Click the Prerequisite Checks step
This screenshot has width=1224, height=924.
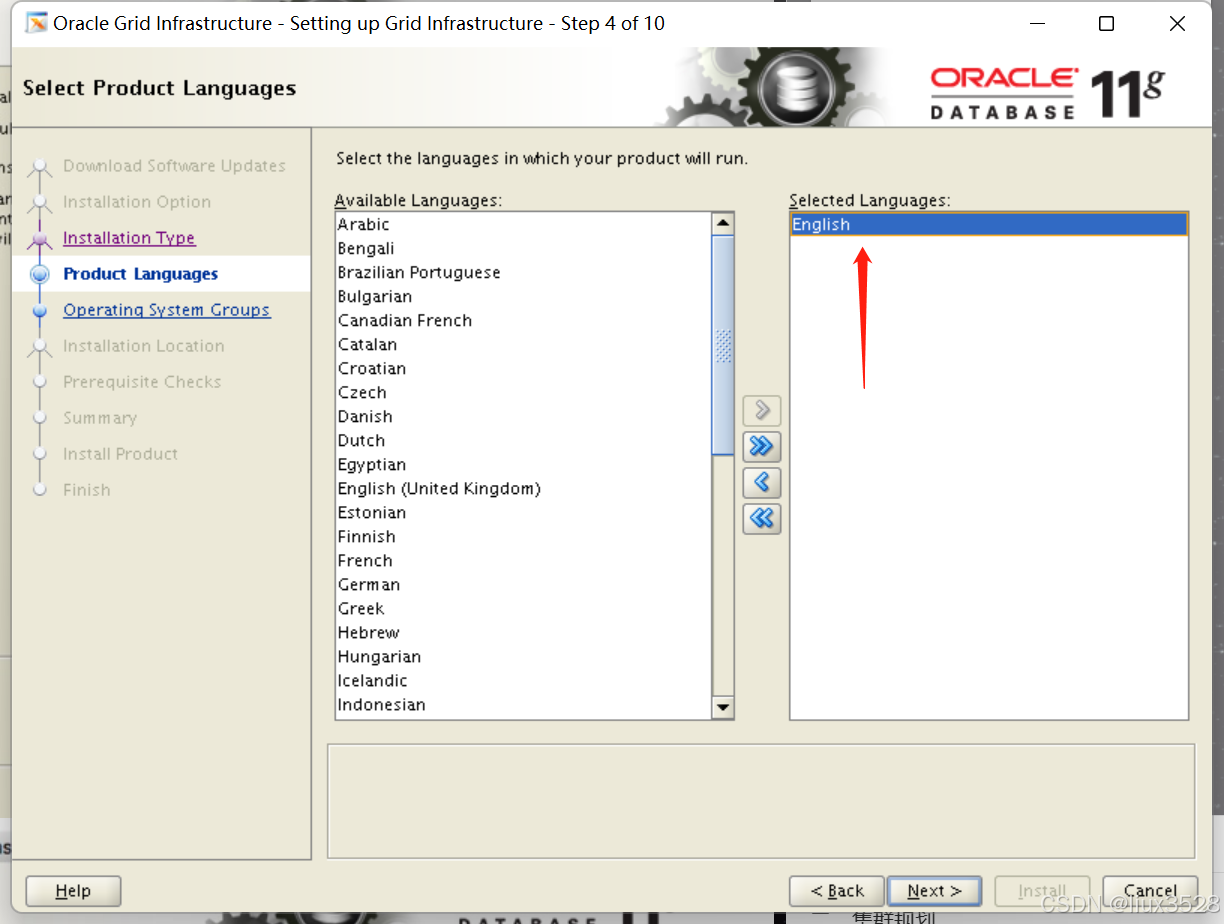point(142,382)
